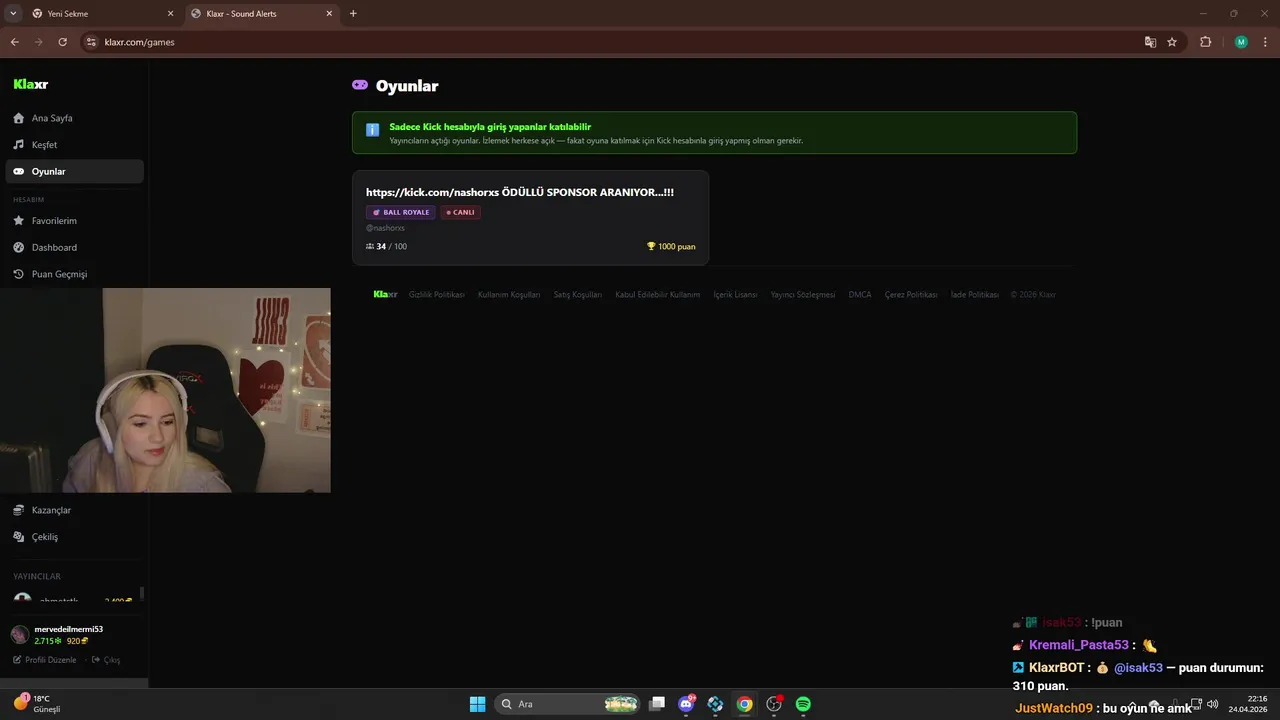Open Task View on the taskbar
The image size is (1280, 720).
click(x=657, y=704)
